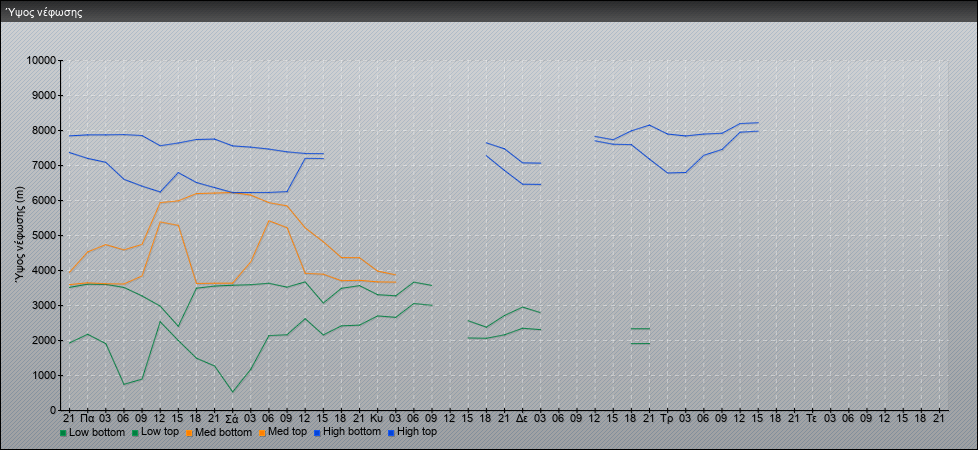978x450 pixels.
Task: Select the 'Δε' day label on the x-axis
Action: tap(521, 417)
